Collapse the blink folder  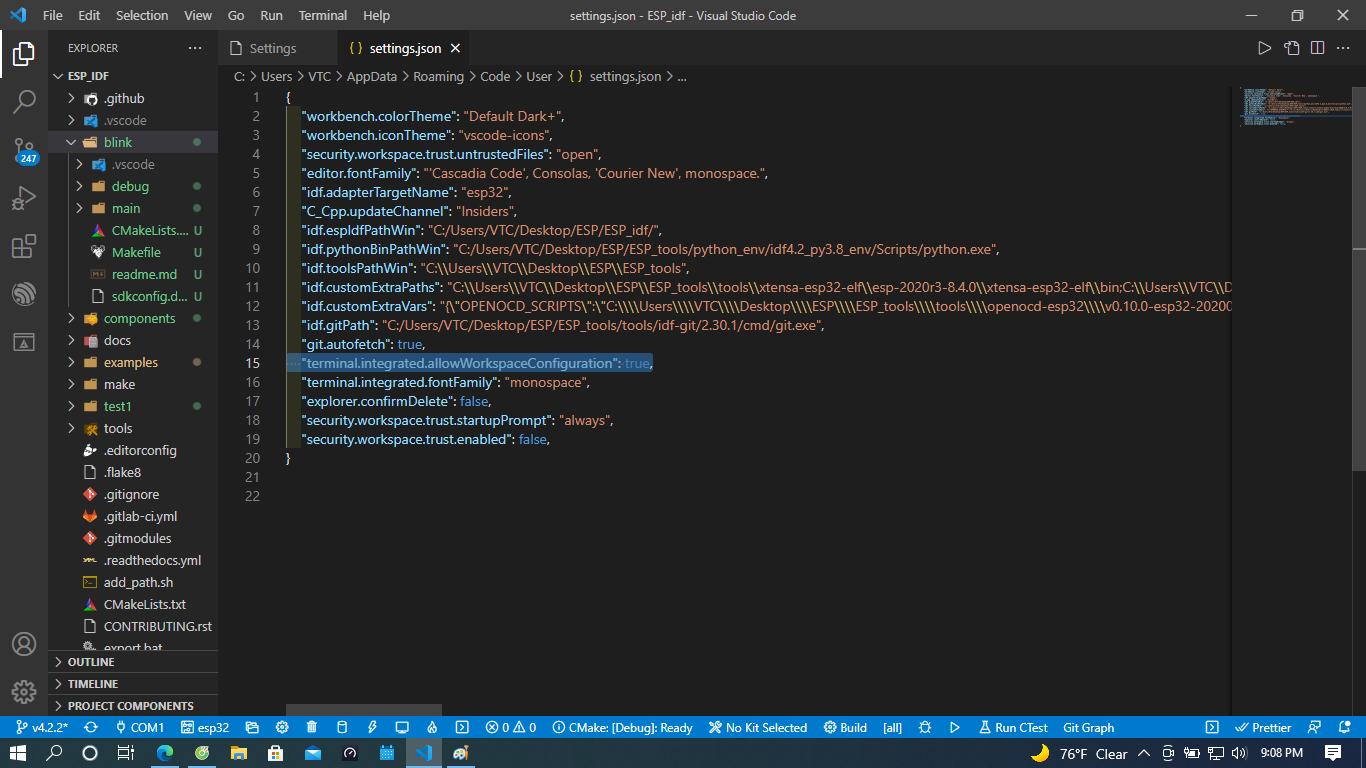pos(71,142)
